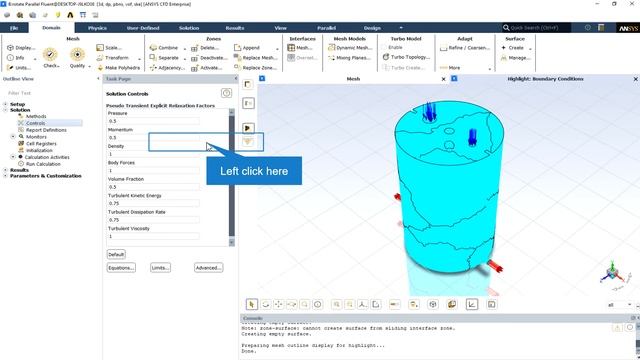This screenshot has width=640, height=360.
Task: Click the Make Polyhedra command
Action: coord(118,68)
